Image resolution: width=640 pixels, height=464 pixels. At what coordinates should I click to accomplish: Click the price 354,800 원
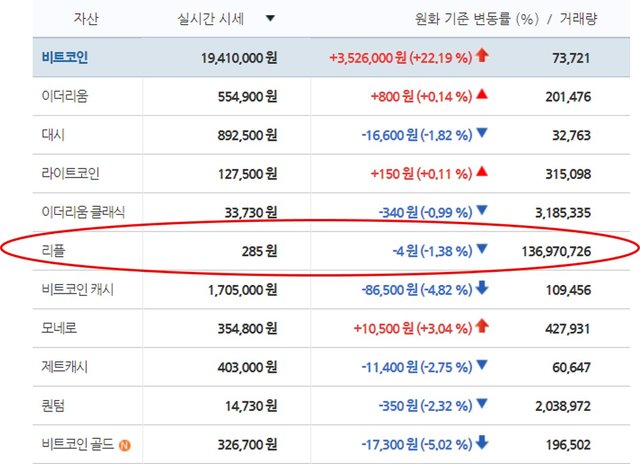click(x=247, y=329)
